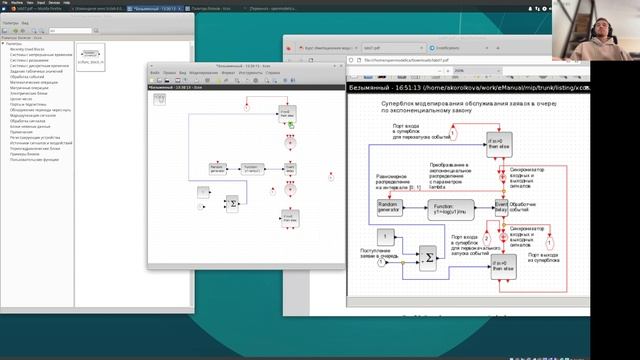640x360 pixels.
Task: Open the Инструменты menu in Xcos
Action: 251,73
